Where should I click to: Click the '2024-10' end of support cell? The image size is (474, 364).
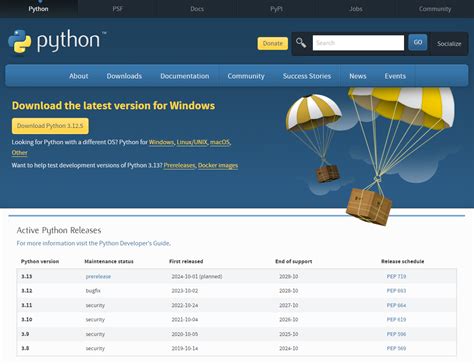[x=289, y=348]
